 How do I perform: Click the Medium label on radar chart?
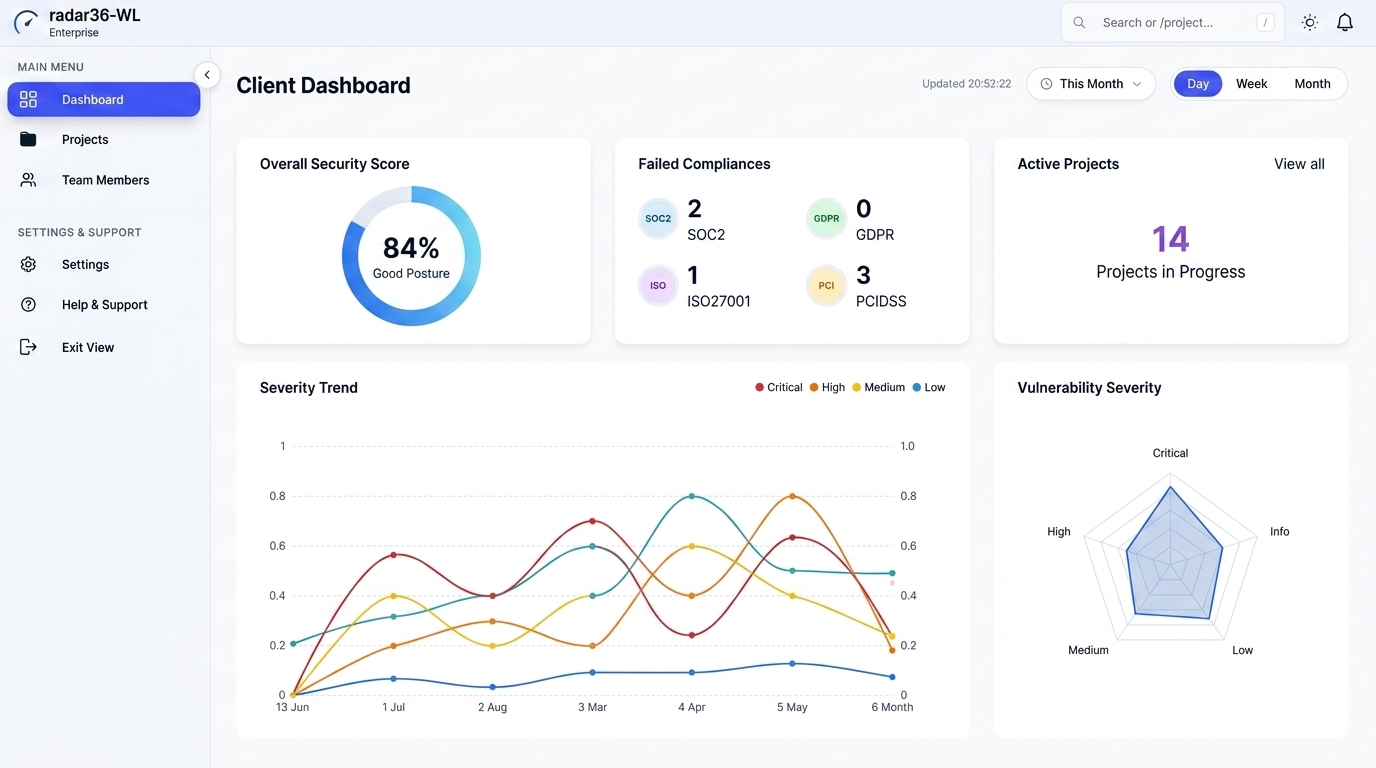click(x=1088, y=650)
